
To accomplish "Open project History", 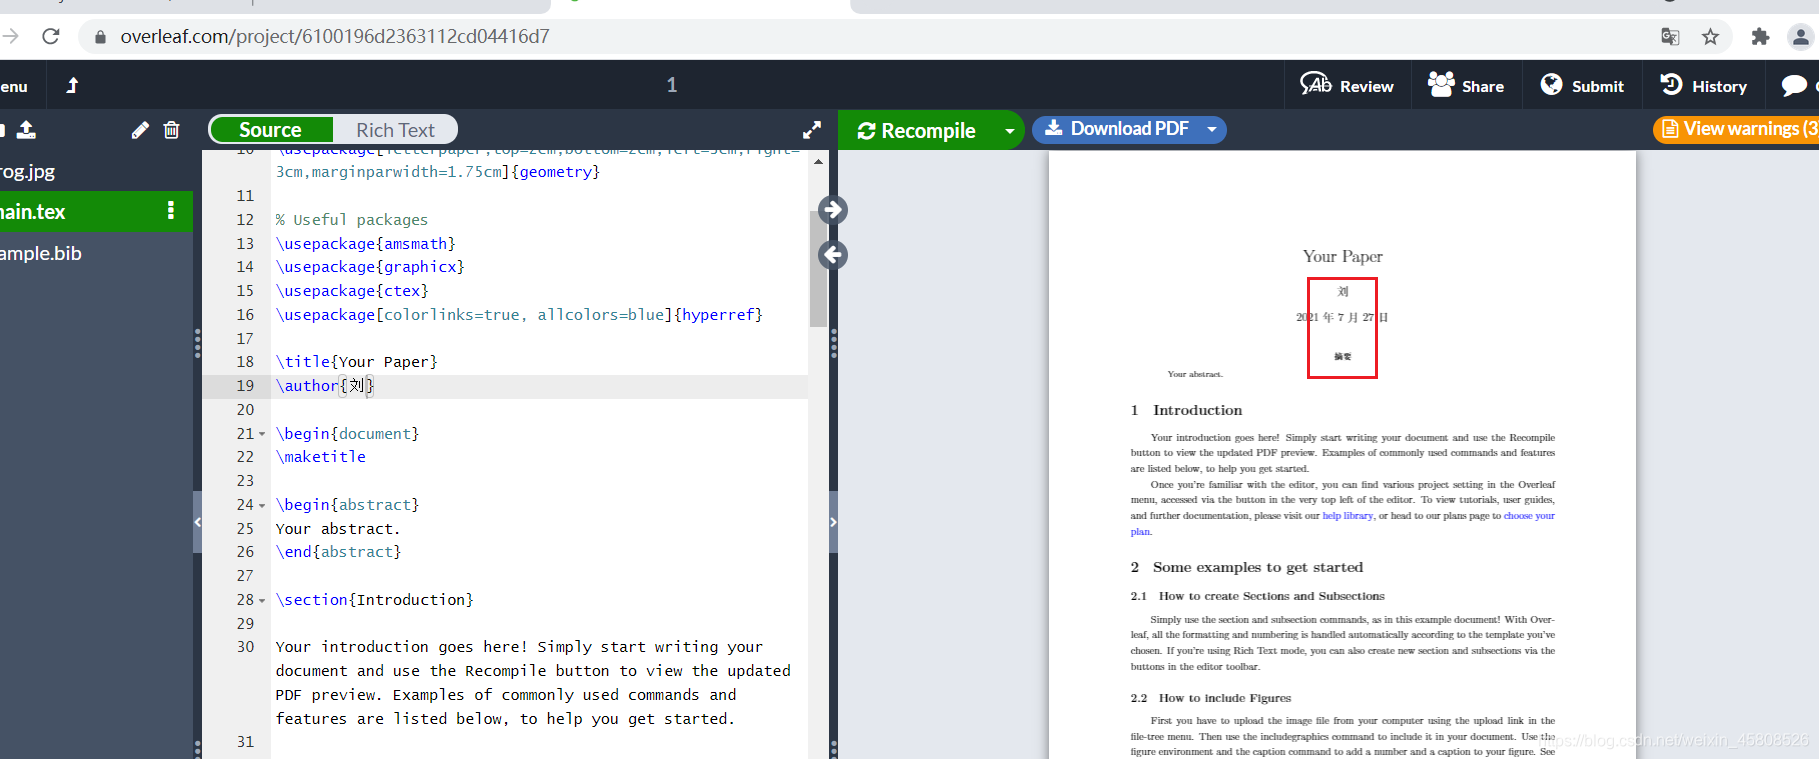I will coord(1704,86).
